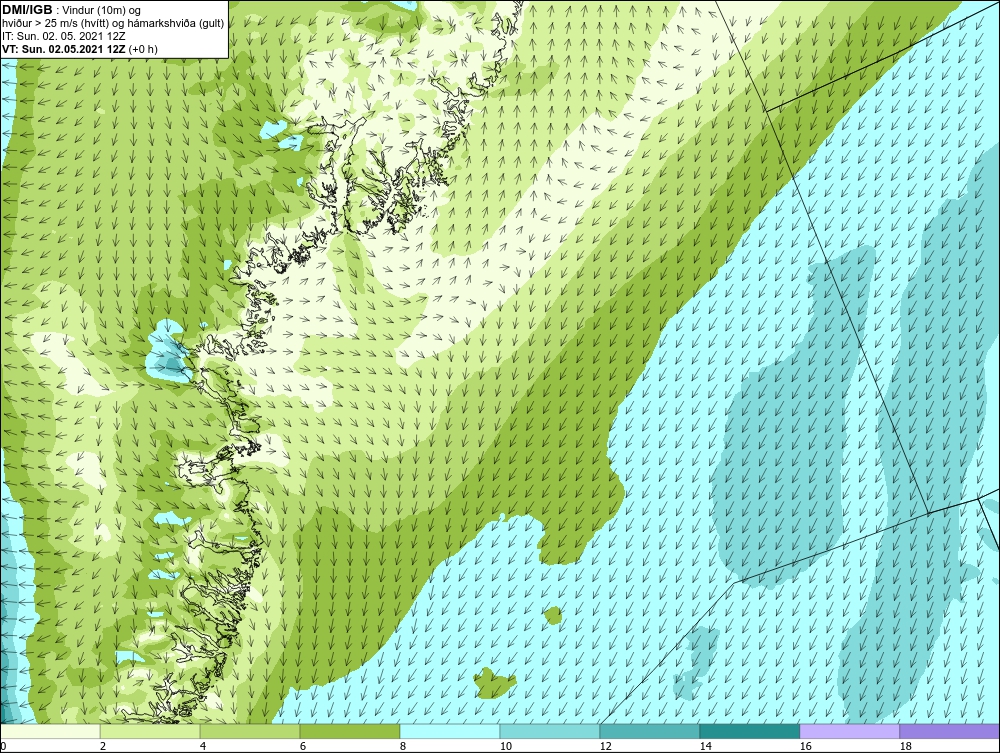
Task: Click the legend tick label '4'
Action: [203, 746]
